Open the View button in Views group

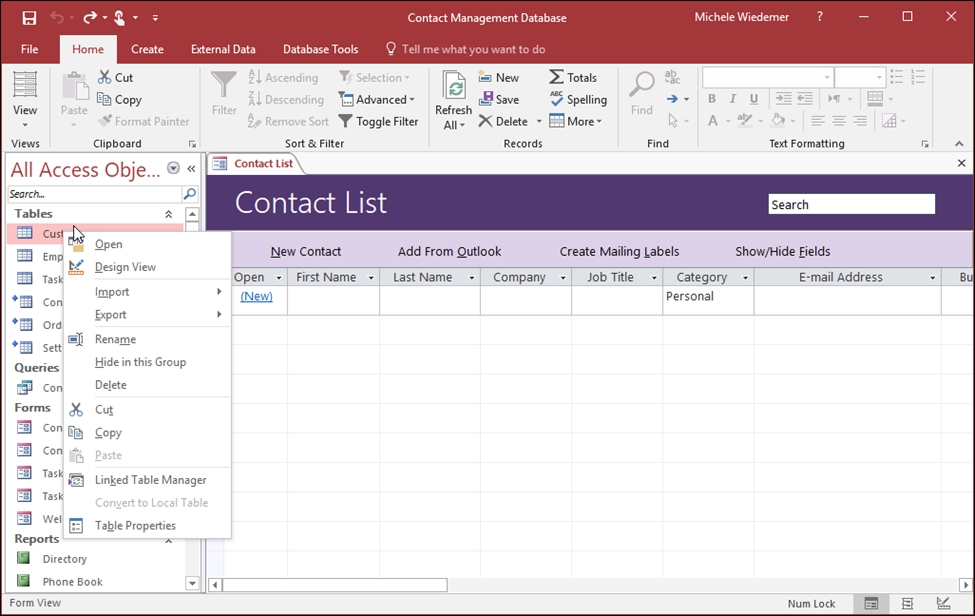point(25,99)
